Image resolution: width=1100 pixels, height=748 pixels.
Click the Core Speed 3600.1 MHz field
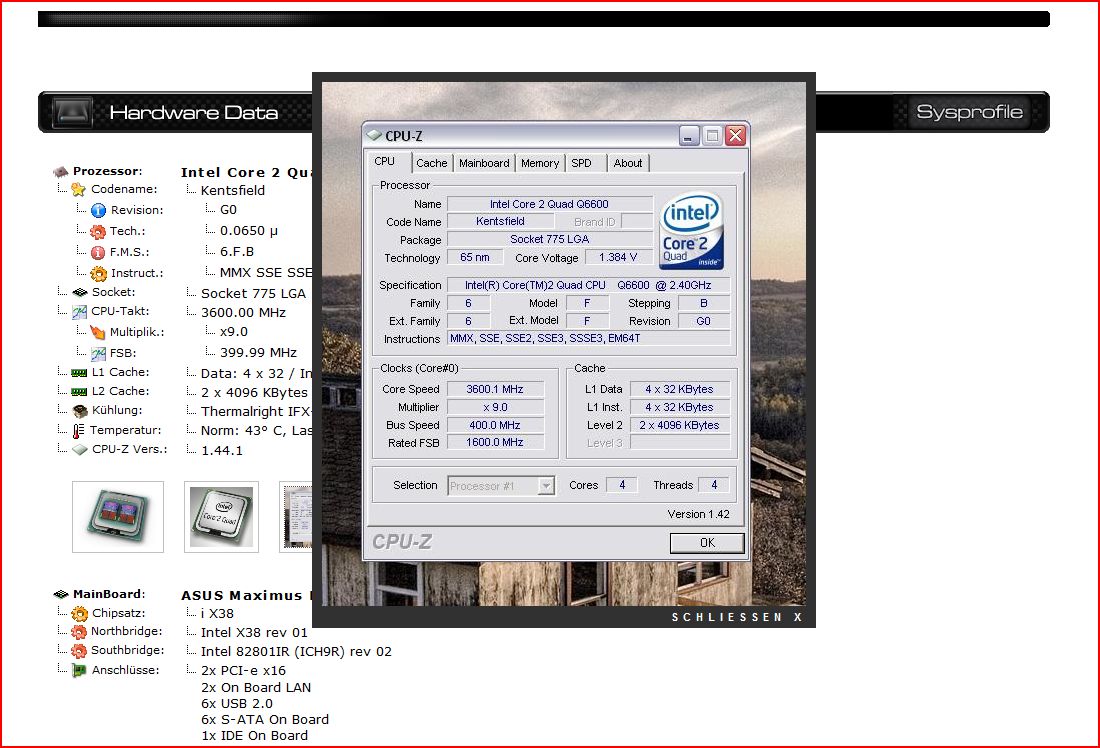[495, 389]
